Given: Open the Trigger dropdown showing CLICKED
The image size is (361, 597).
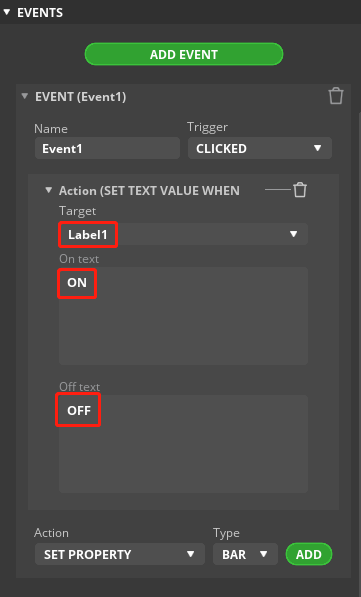Looking at the screenshot, I should [x=260, y=148].
